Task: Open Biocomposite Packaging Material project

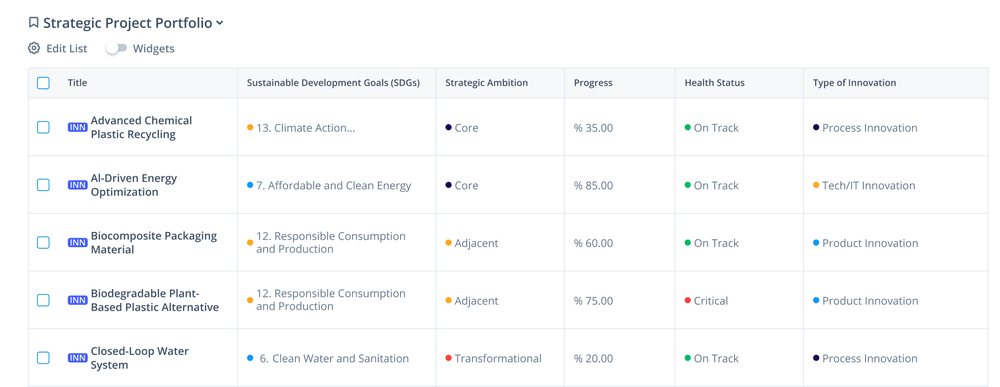Action: tap(154, 242)
